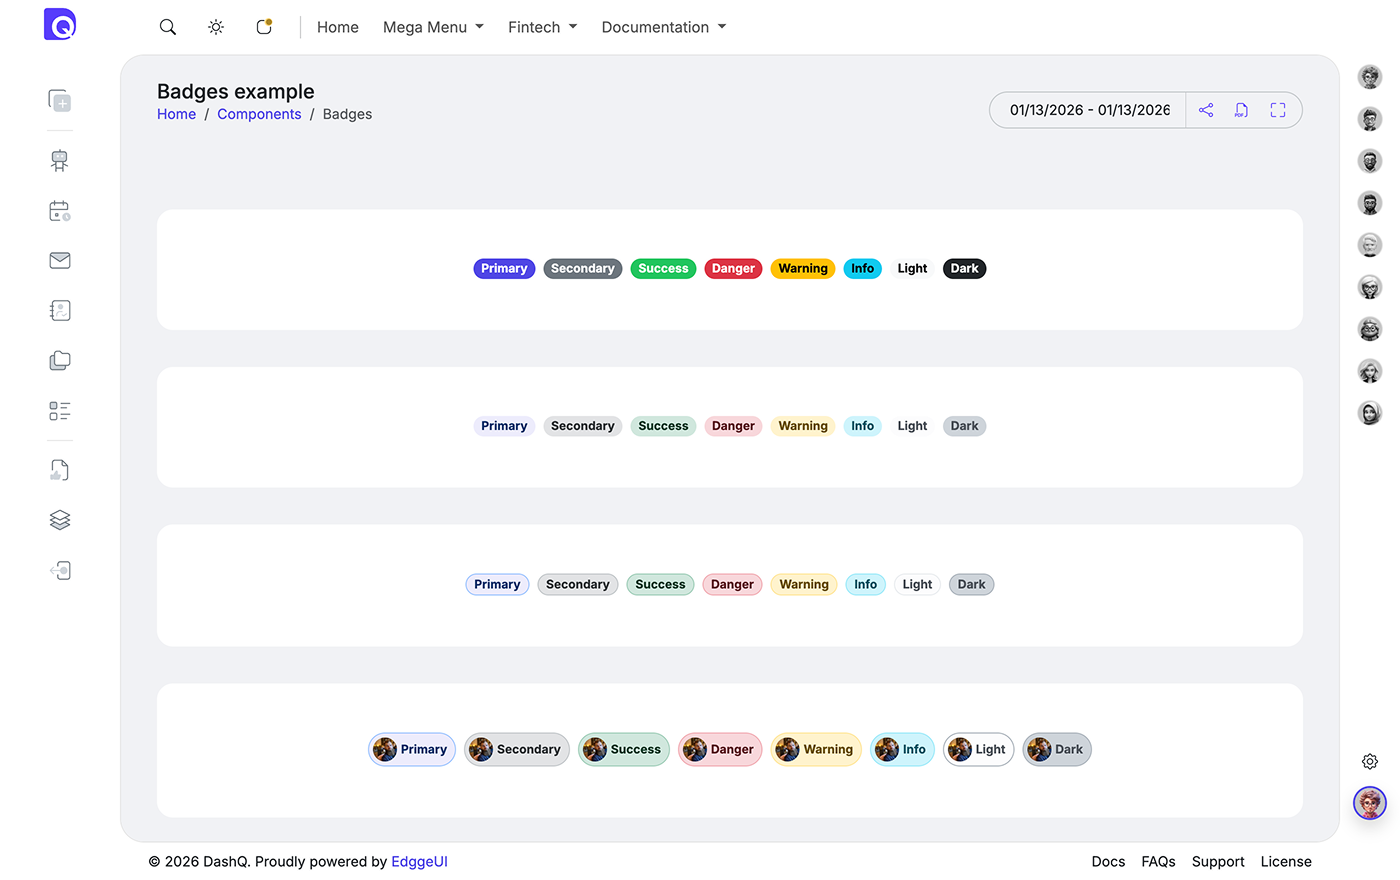Click the robot icon in sidebar
This screenshot has width=1400, height=880.
click(60, 160)
